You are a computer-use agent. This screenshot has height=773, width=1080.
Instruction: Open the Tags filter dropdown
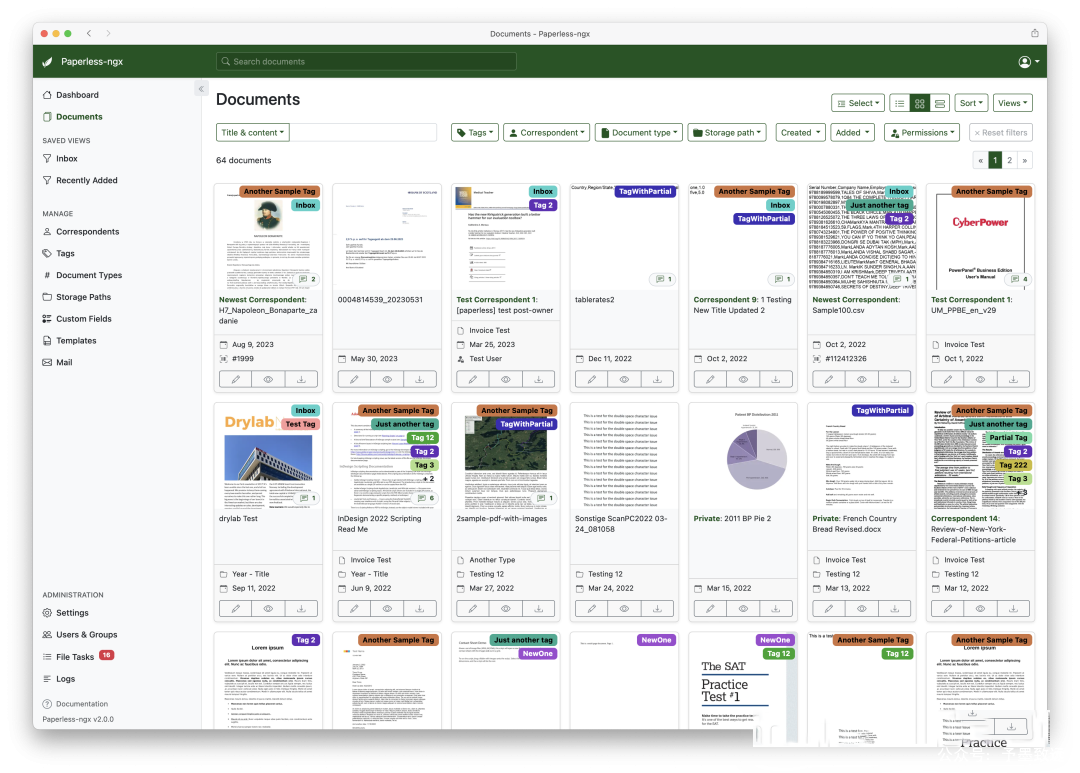(x=475, y=133)
